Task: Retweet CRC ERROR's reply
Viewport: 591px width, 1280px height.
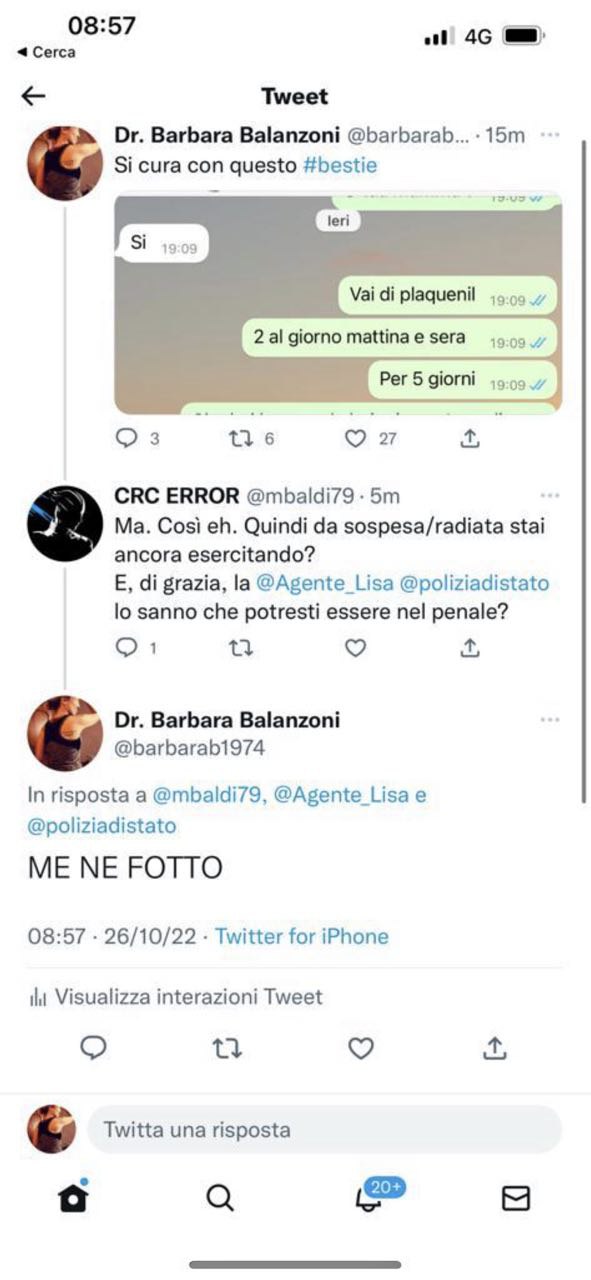Action: coord(241,648)
